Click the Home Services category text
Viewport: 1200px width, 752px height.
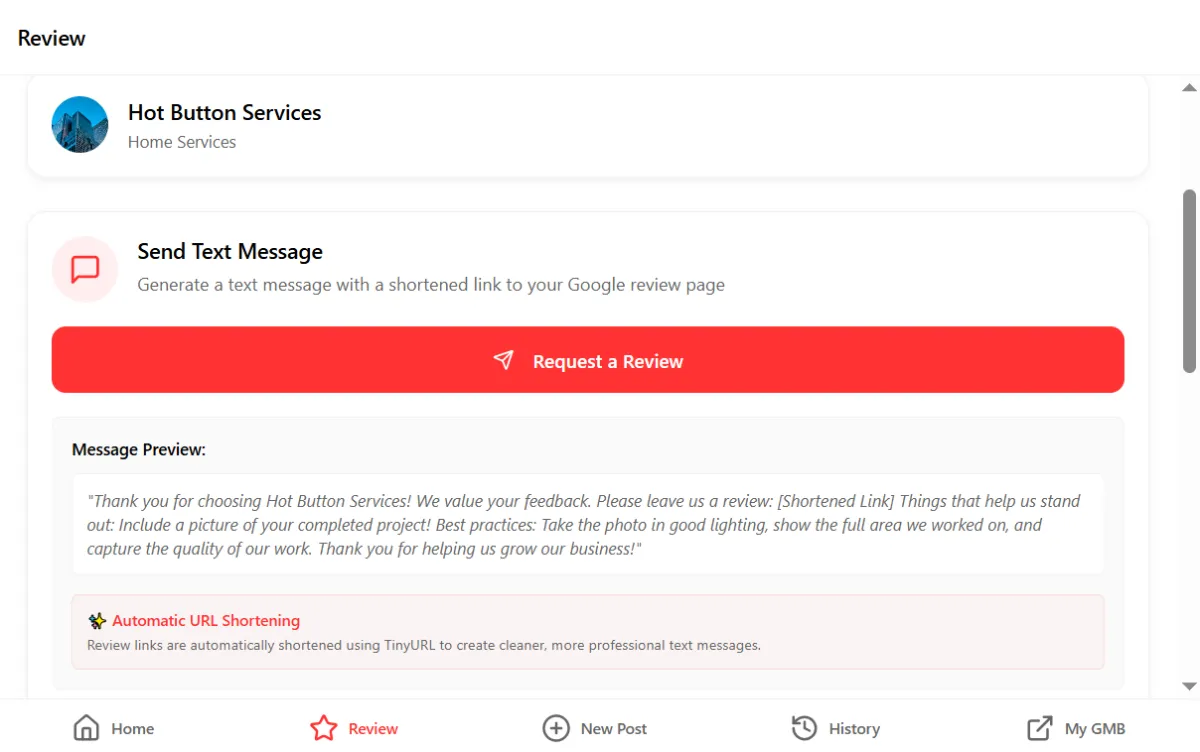coord(182,142)
